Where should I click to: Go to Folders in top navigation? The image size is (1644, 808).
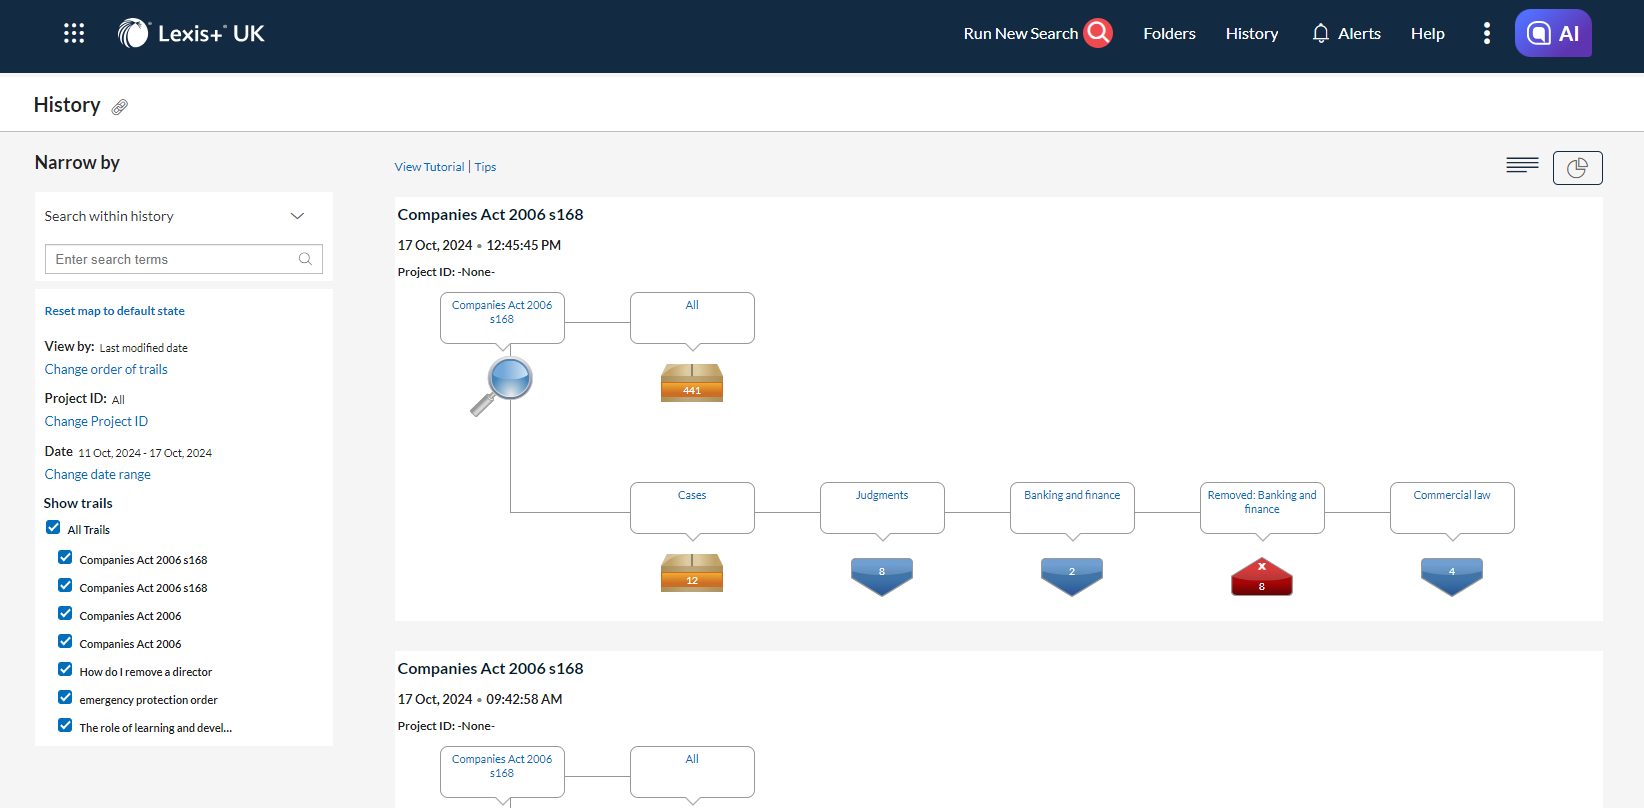point(1169,34)
